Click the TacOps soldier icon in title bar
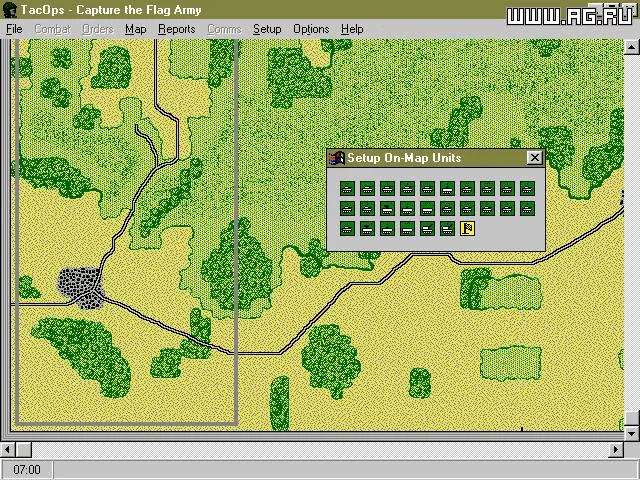 point(10,10)
